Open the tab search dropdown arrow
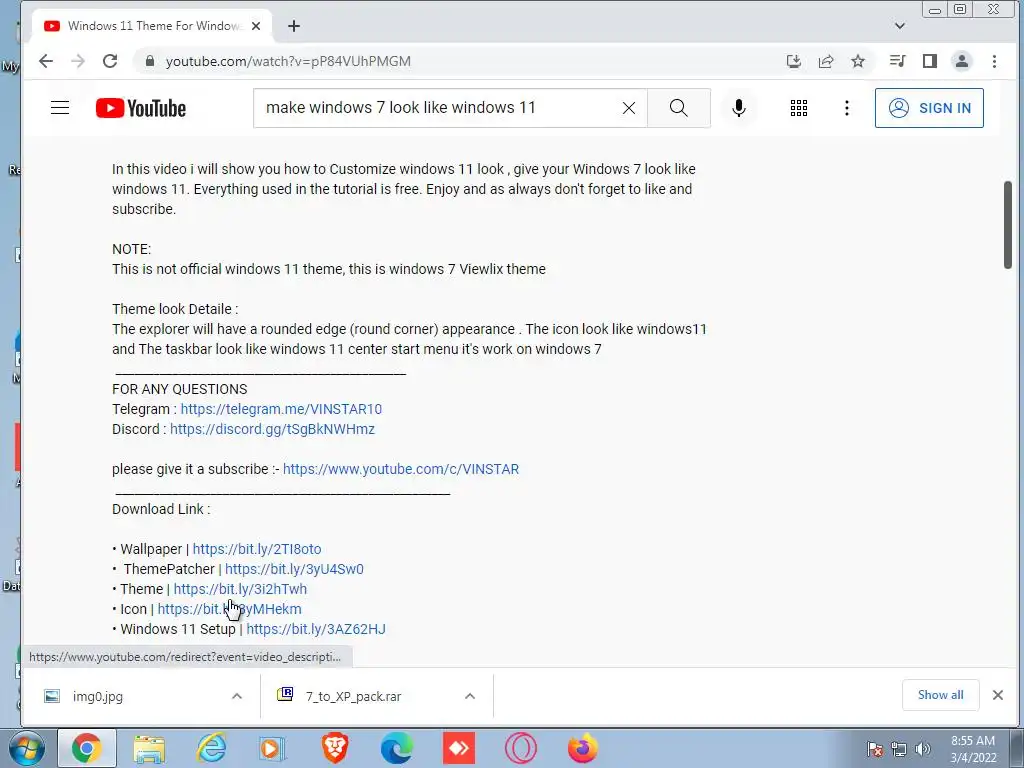The width and height of the screenshot is (1024, 768). [899, 26]
